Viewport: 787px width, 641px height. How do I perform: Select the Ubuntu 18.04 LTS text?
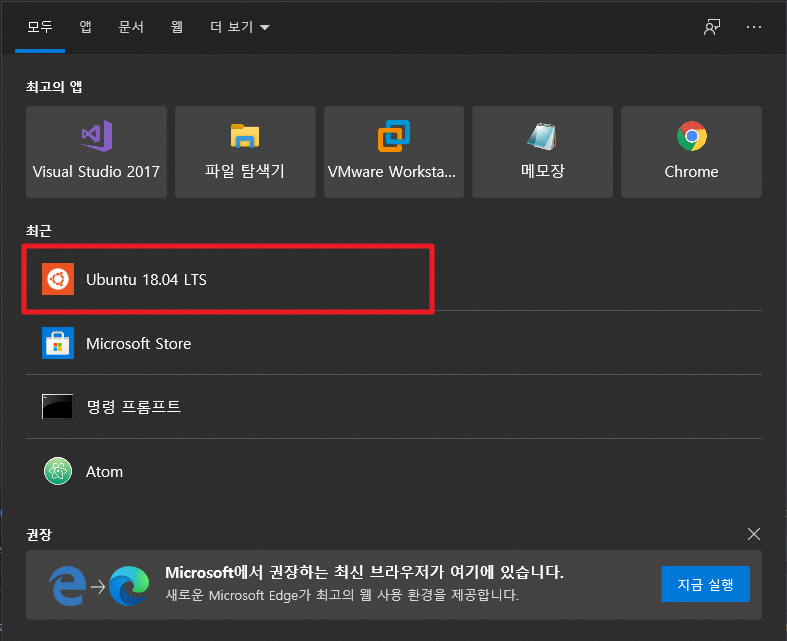pyautogui.click(x=146, y=280)
